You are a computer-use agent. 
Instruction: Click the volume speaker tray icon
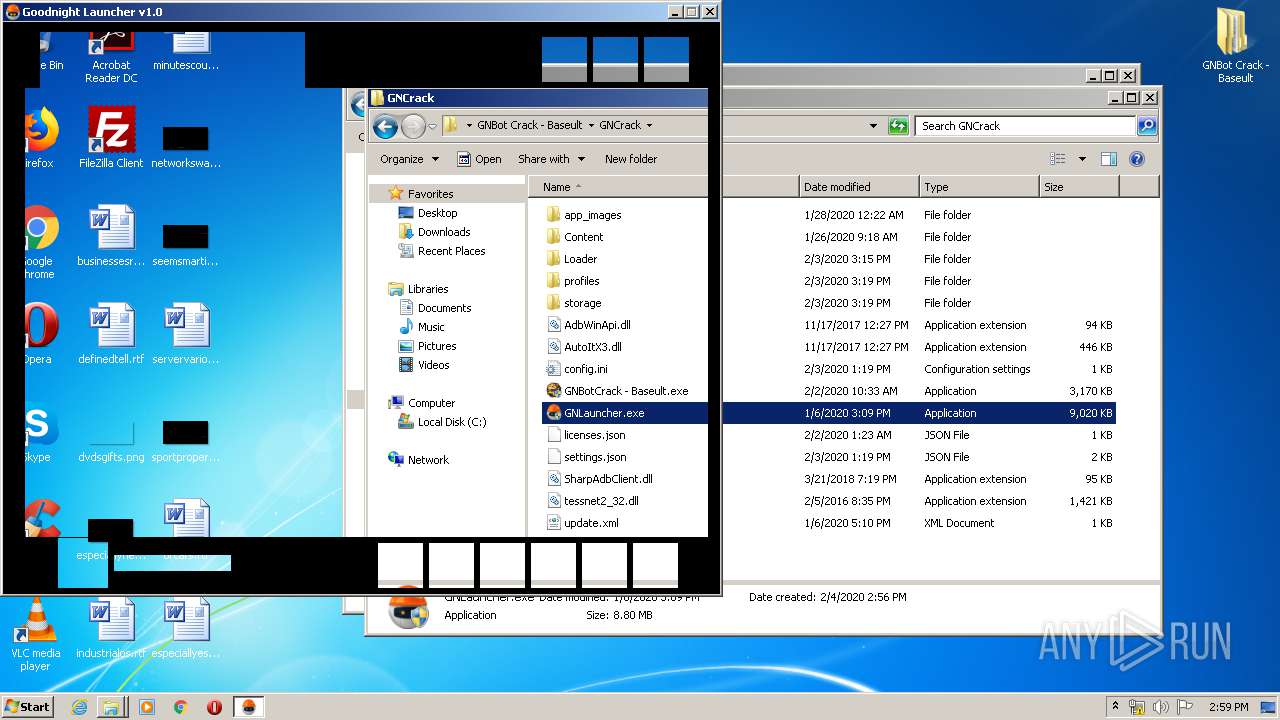tap(1161, 707)
